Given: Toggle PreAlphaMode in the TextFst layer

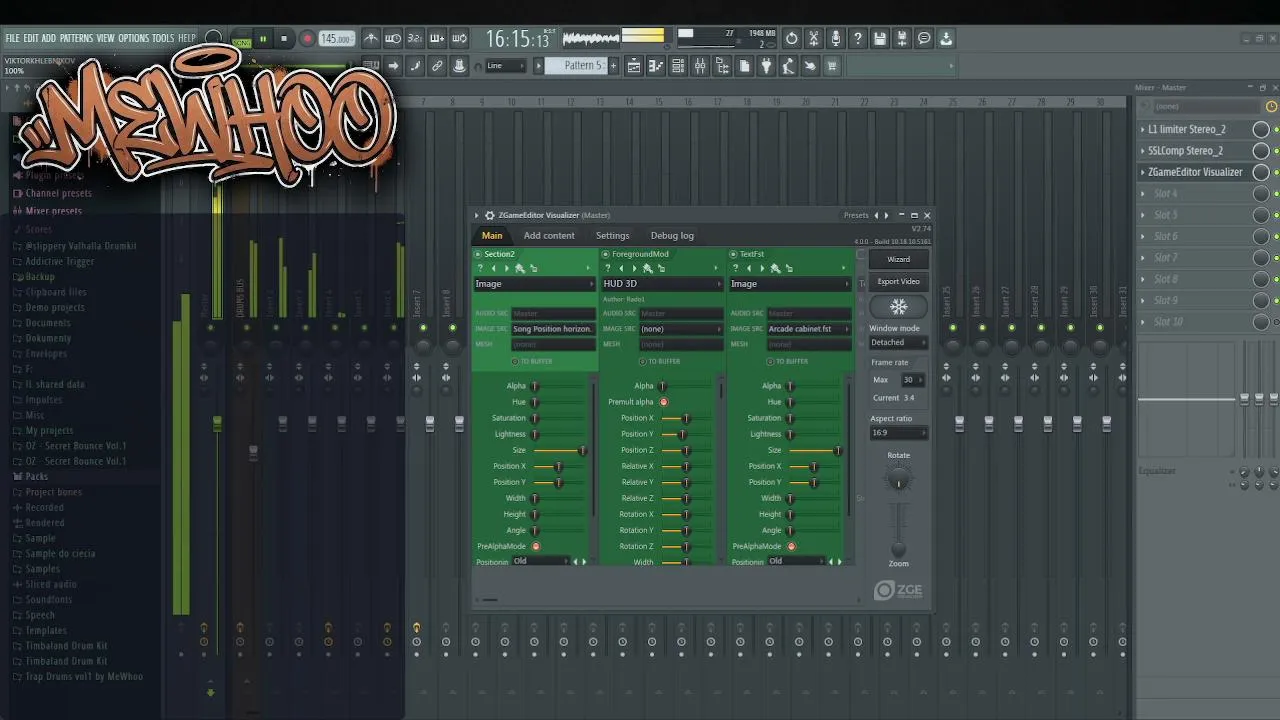Looking at the screenshot, I should pyautogui.click(x=791, y=546).
